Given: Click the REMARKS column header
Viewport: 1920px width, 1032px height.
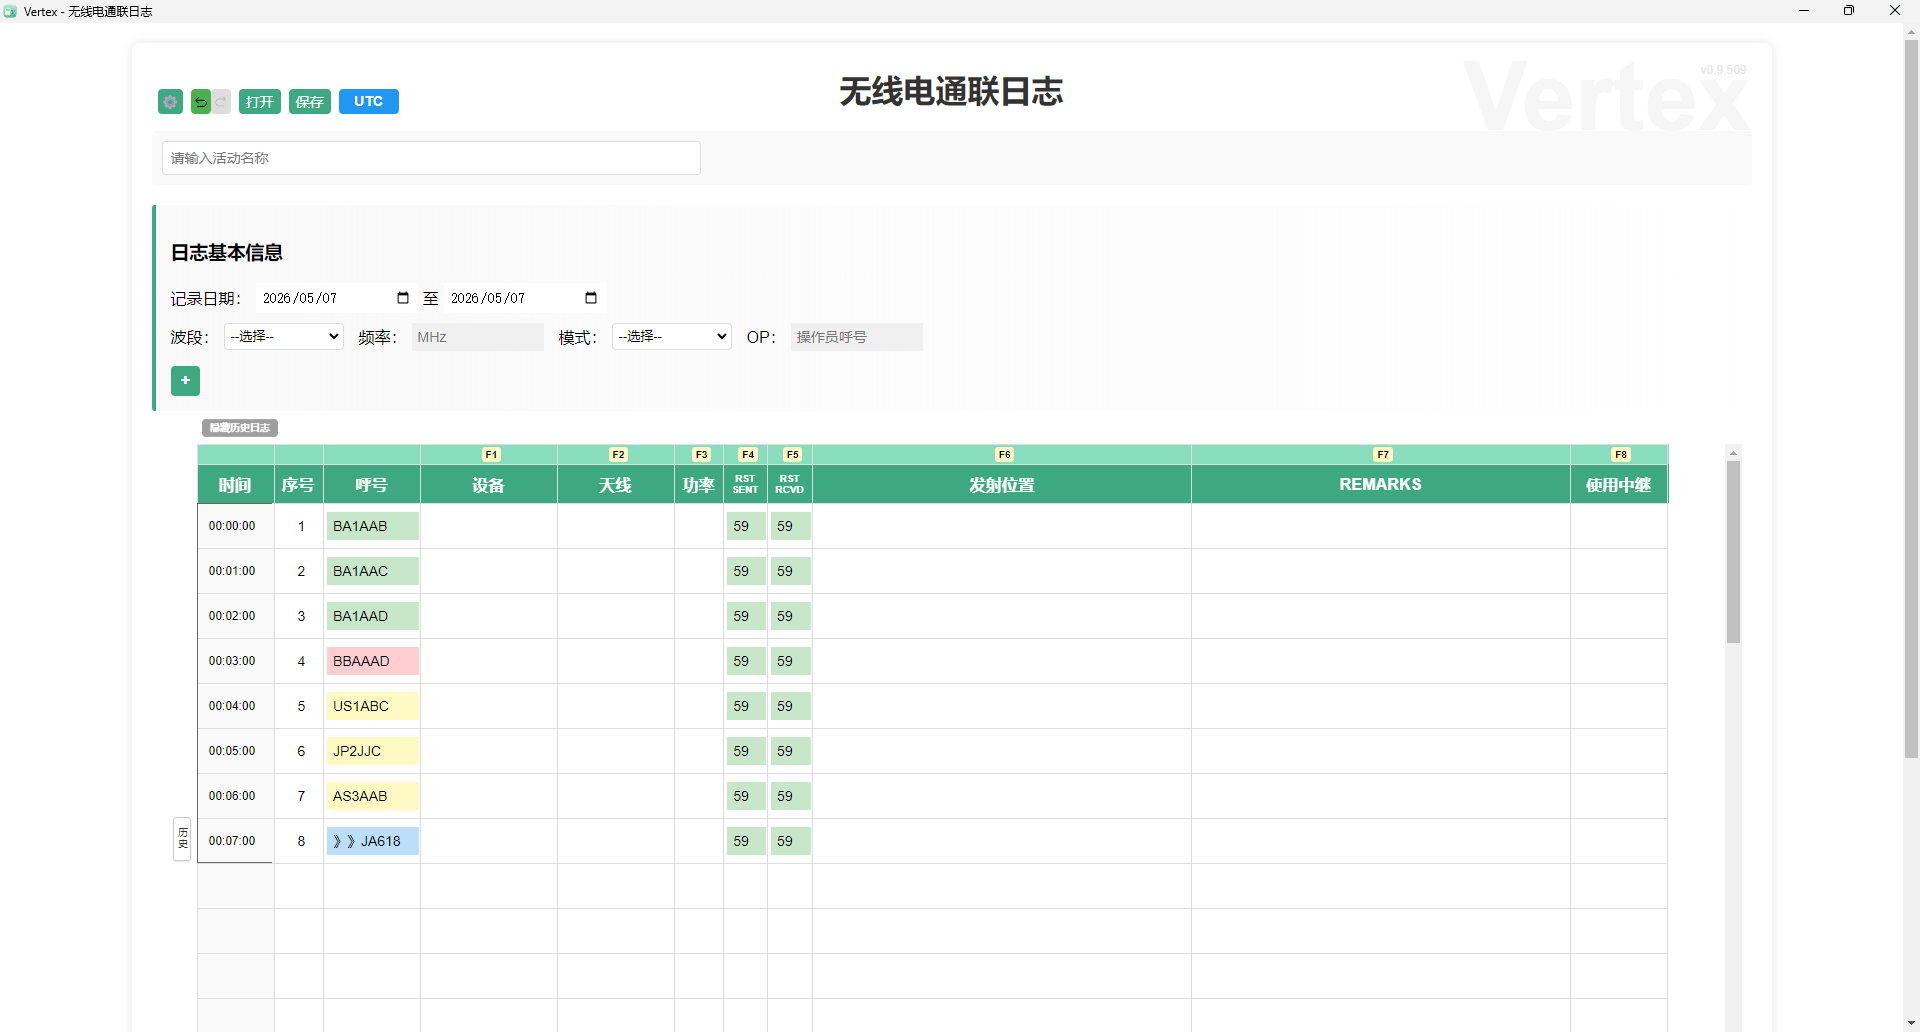Looking at the screenshot, I should [1380, 485].
